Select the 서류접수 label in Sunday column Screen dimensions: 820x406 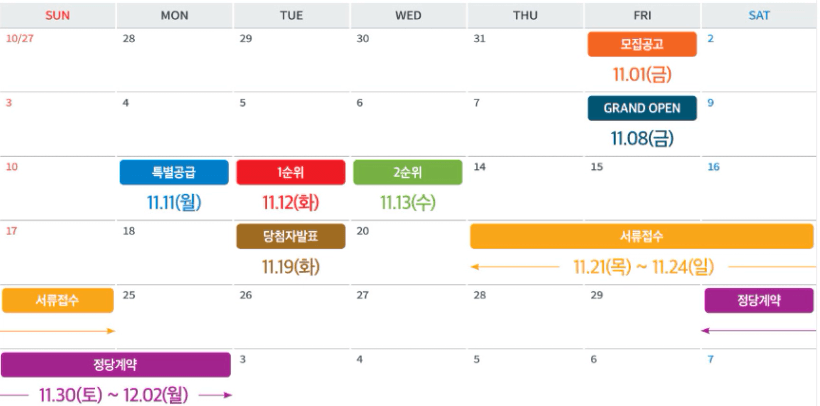(x=57, y=300)
